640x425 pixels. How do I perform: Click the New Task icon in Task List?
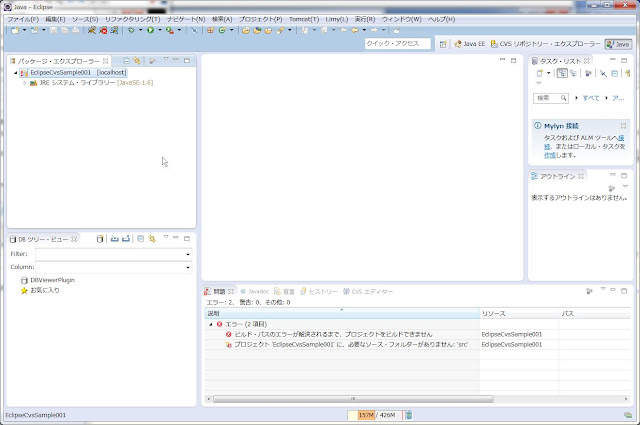coord(540,73)
